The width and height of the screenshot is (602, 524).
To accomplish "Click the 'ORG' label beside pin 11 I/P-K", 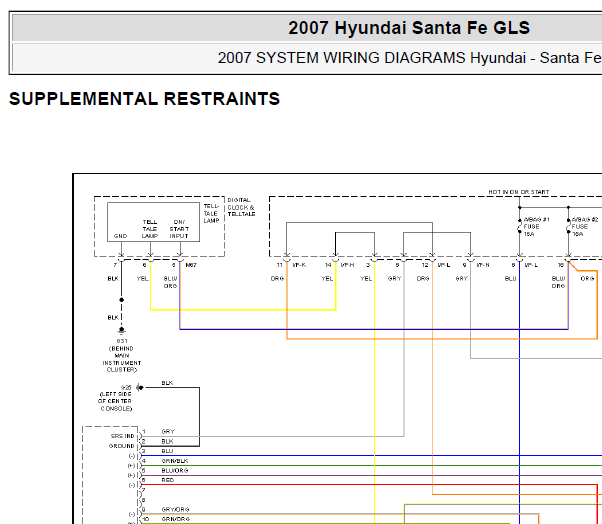I will (x=277, y=278).
